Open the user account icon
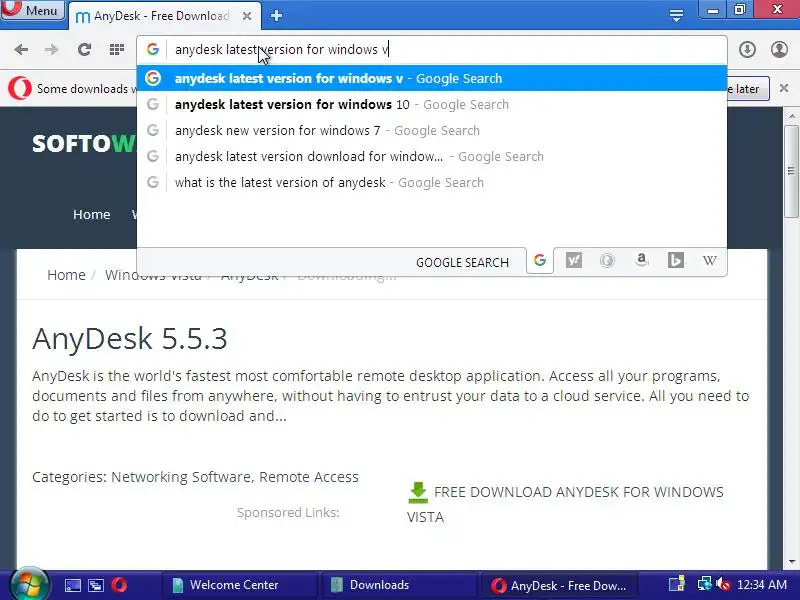Screen dimensions: 800x600 (x=780, y=49)
